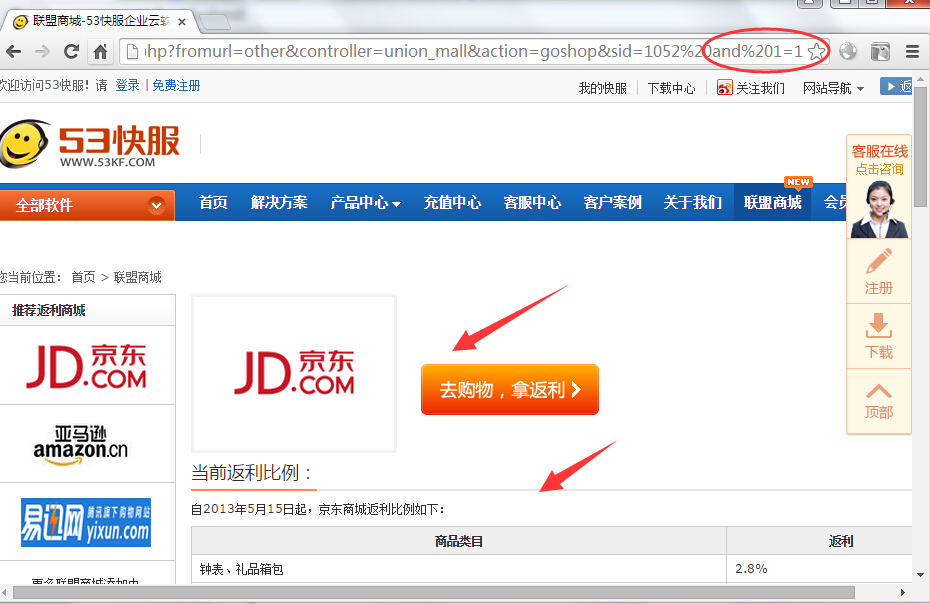
Task: Click the browser back arrow
Action: coord(14,52)
